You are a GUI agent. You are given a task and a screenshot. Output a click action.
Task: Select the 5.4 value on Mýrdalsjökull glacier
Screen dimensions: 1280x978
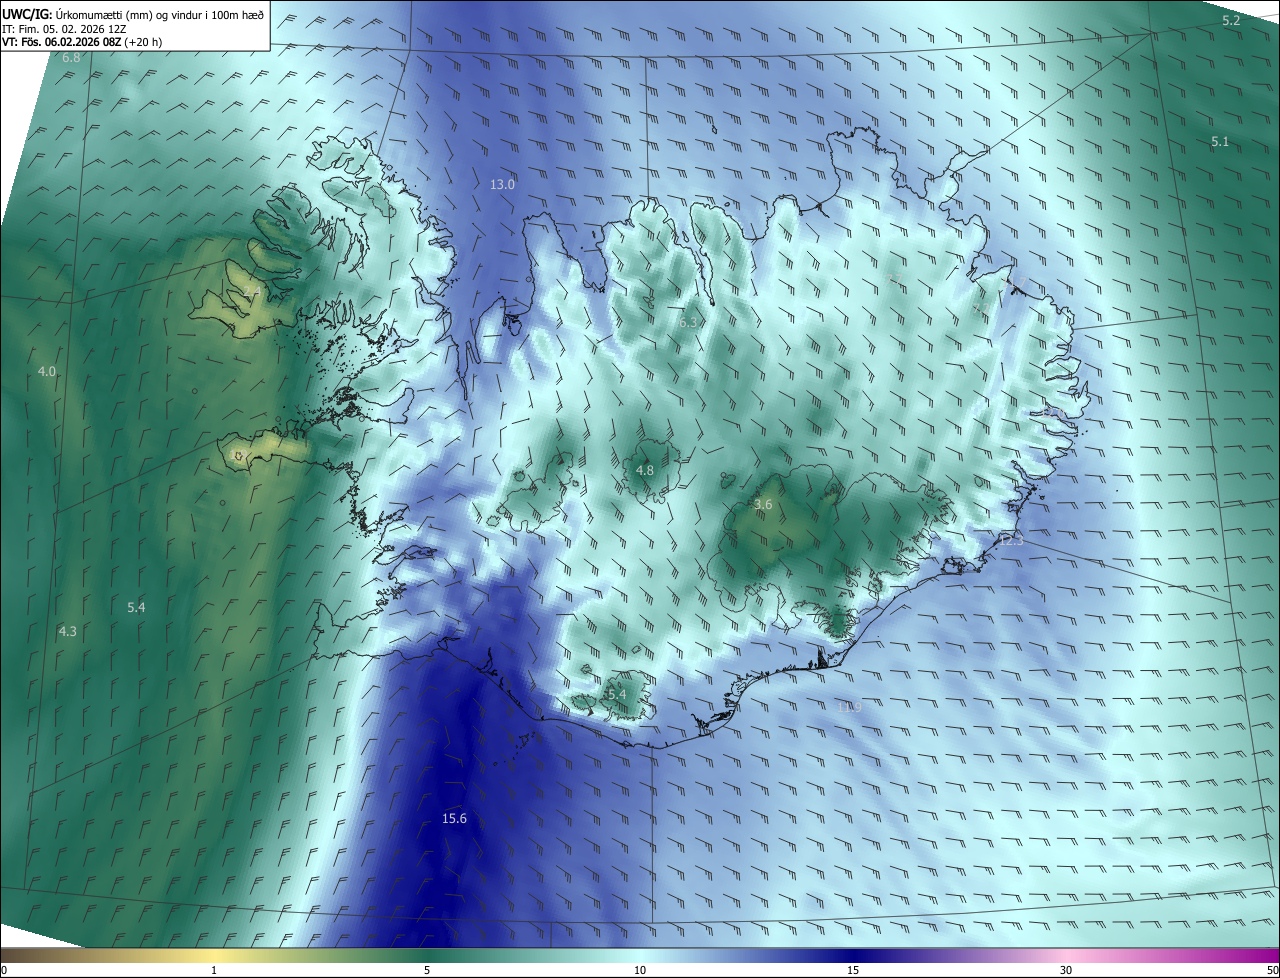coord(616,694)
